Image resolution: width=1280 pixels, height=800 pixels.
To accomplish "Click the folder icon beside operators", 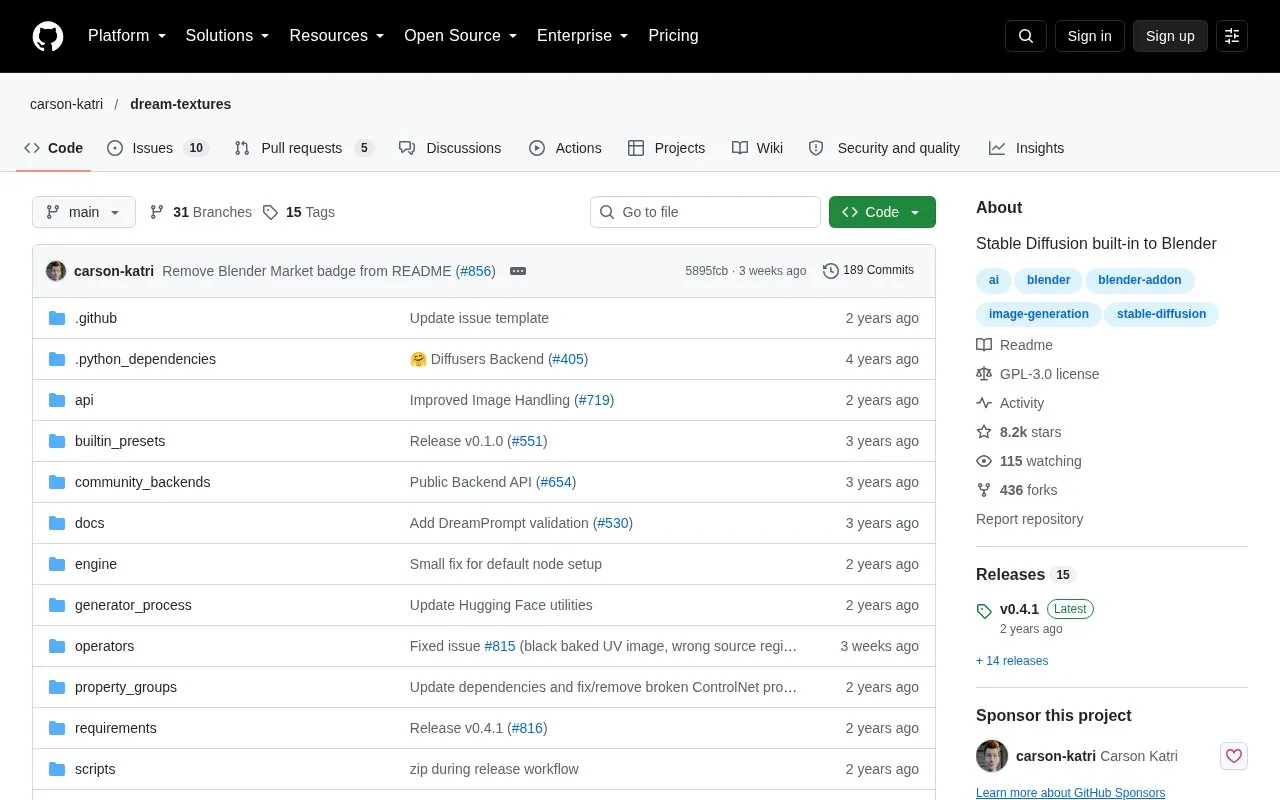I will click(x=57, y=646).
